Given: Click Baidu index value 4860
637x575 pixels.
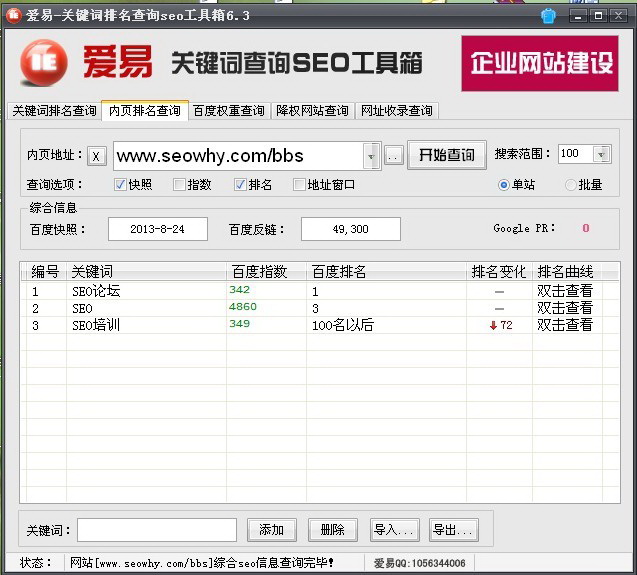Looking at the screenshot, I should click(243, 306).
